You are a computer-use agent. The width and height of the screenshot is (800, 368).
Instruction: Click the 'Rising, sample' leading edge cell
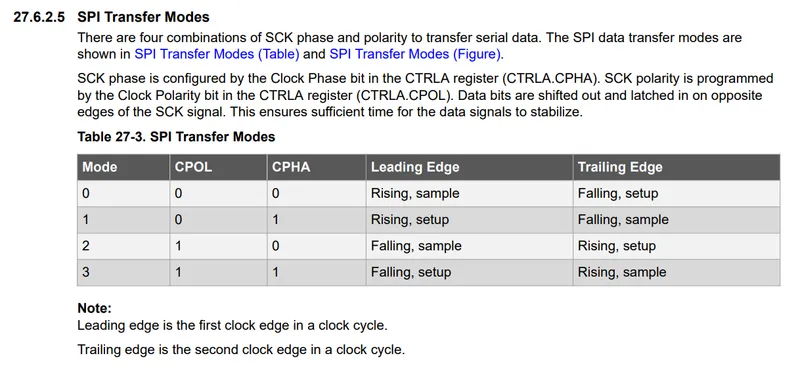[x=469, y=193]
